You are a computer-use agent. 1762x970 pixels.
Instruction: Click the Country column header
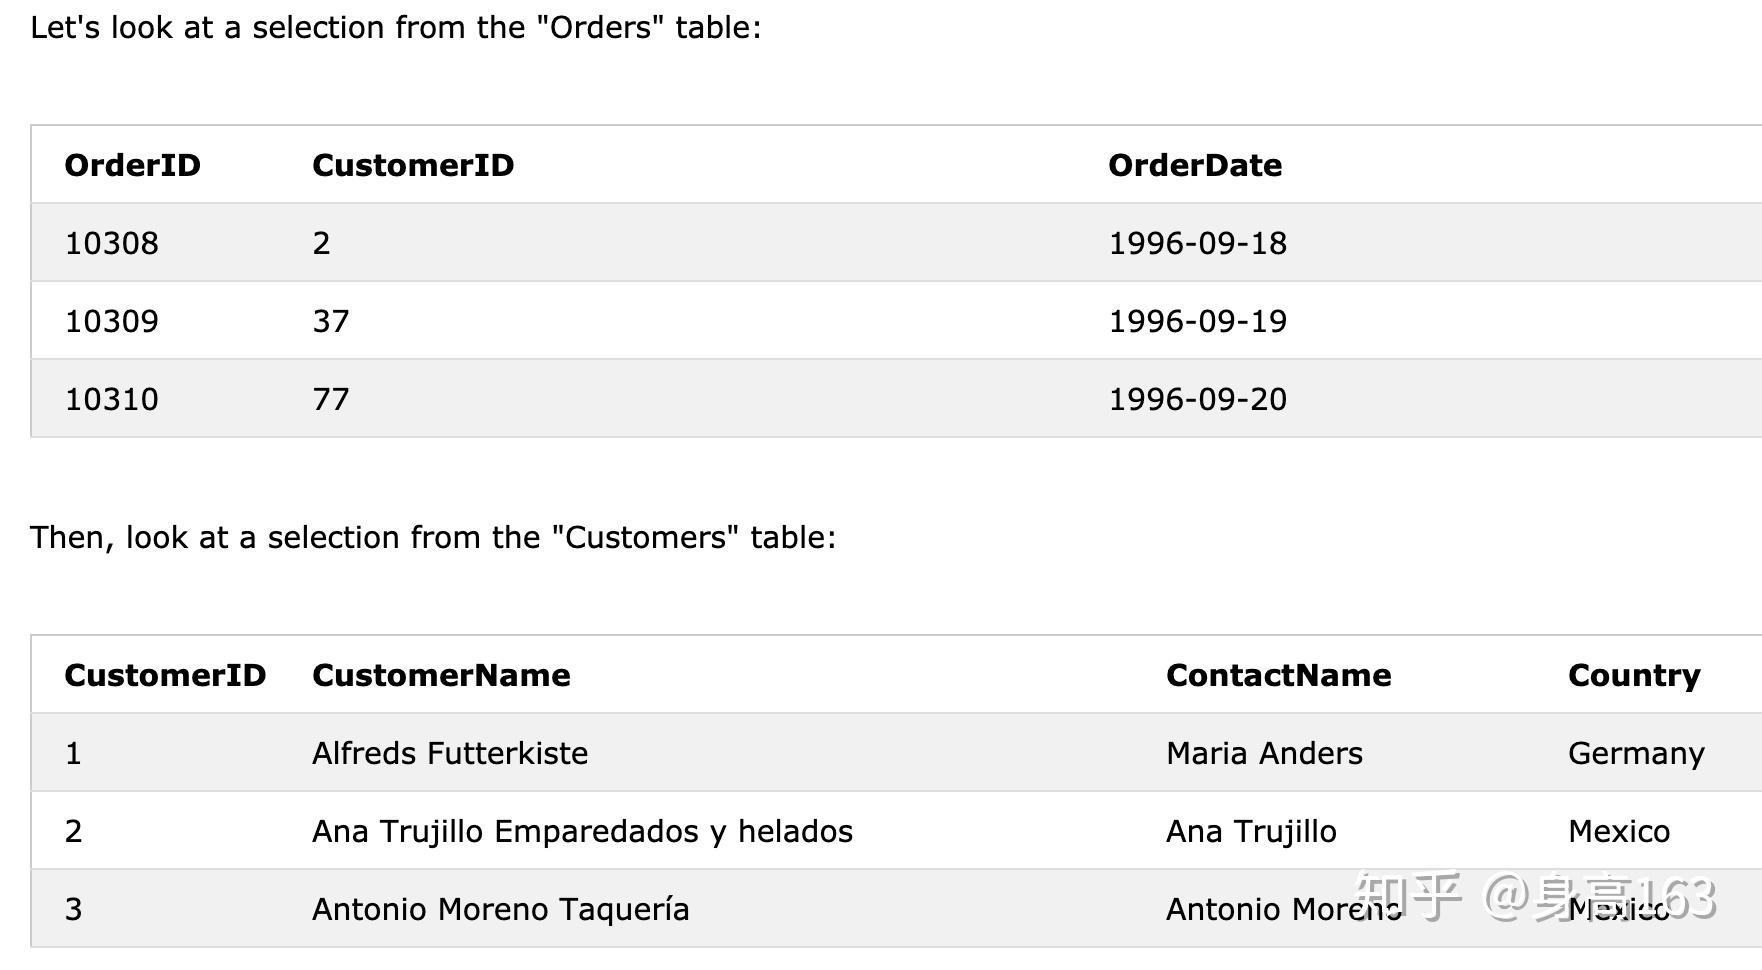pos(1634,675)
